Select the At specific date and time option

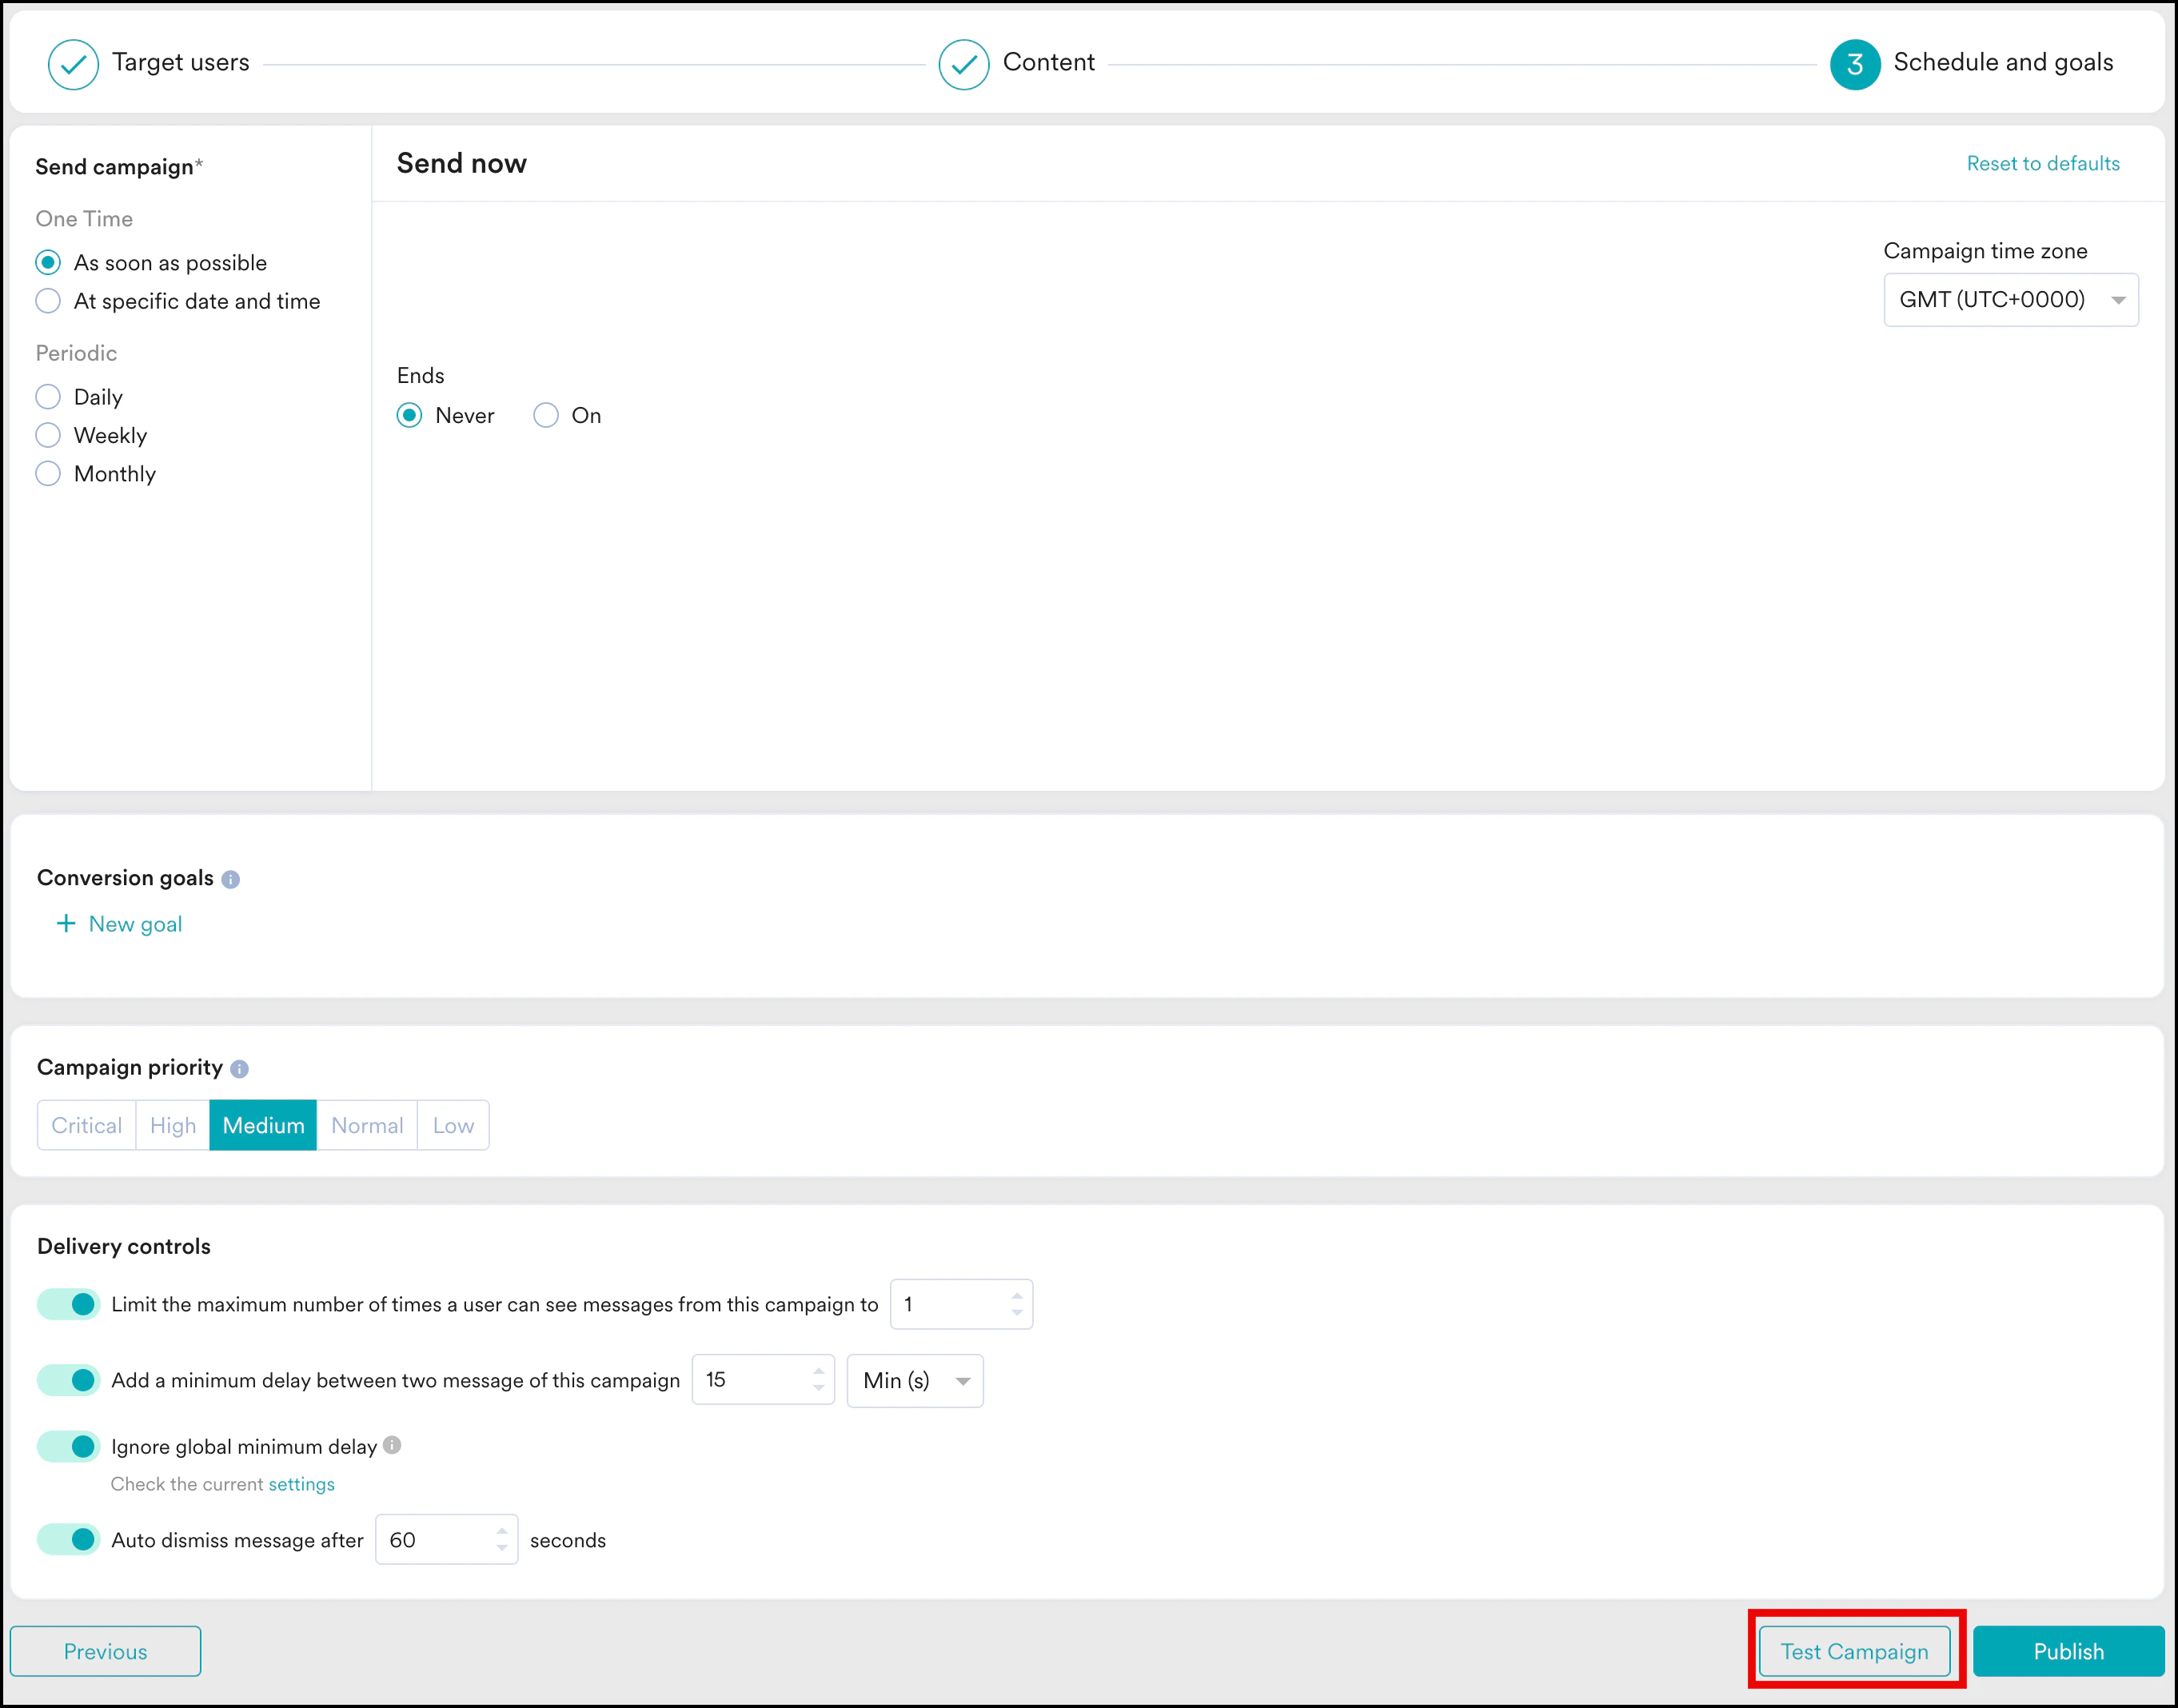(48, 301)
